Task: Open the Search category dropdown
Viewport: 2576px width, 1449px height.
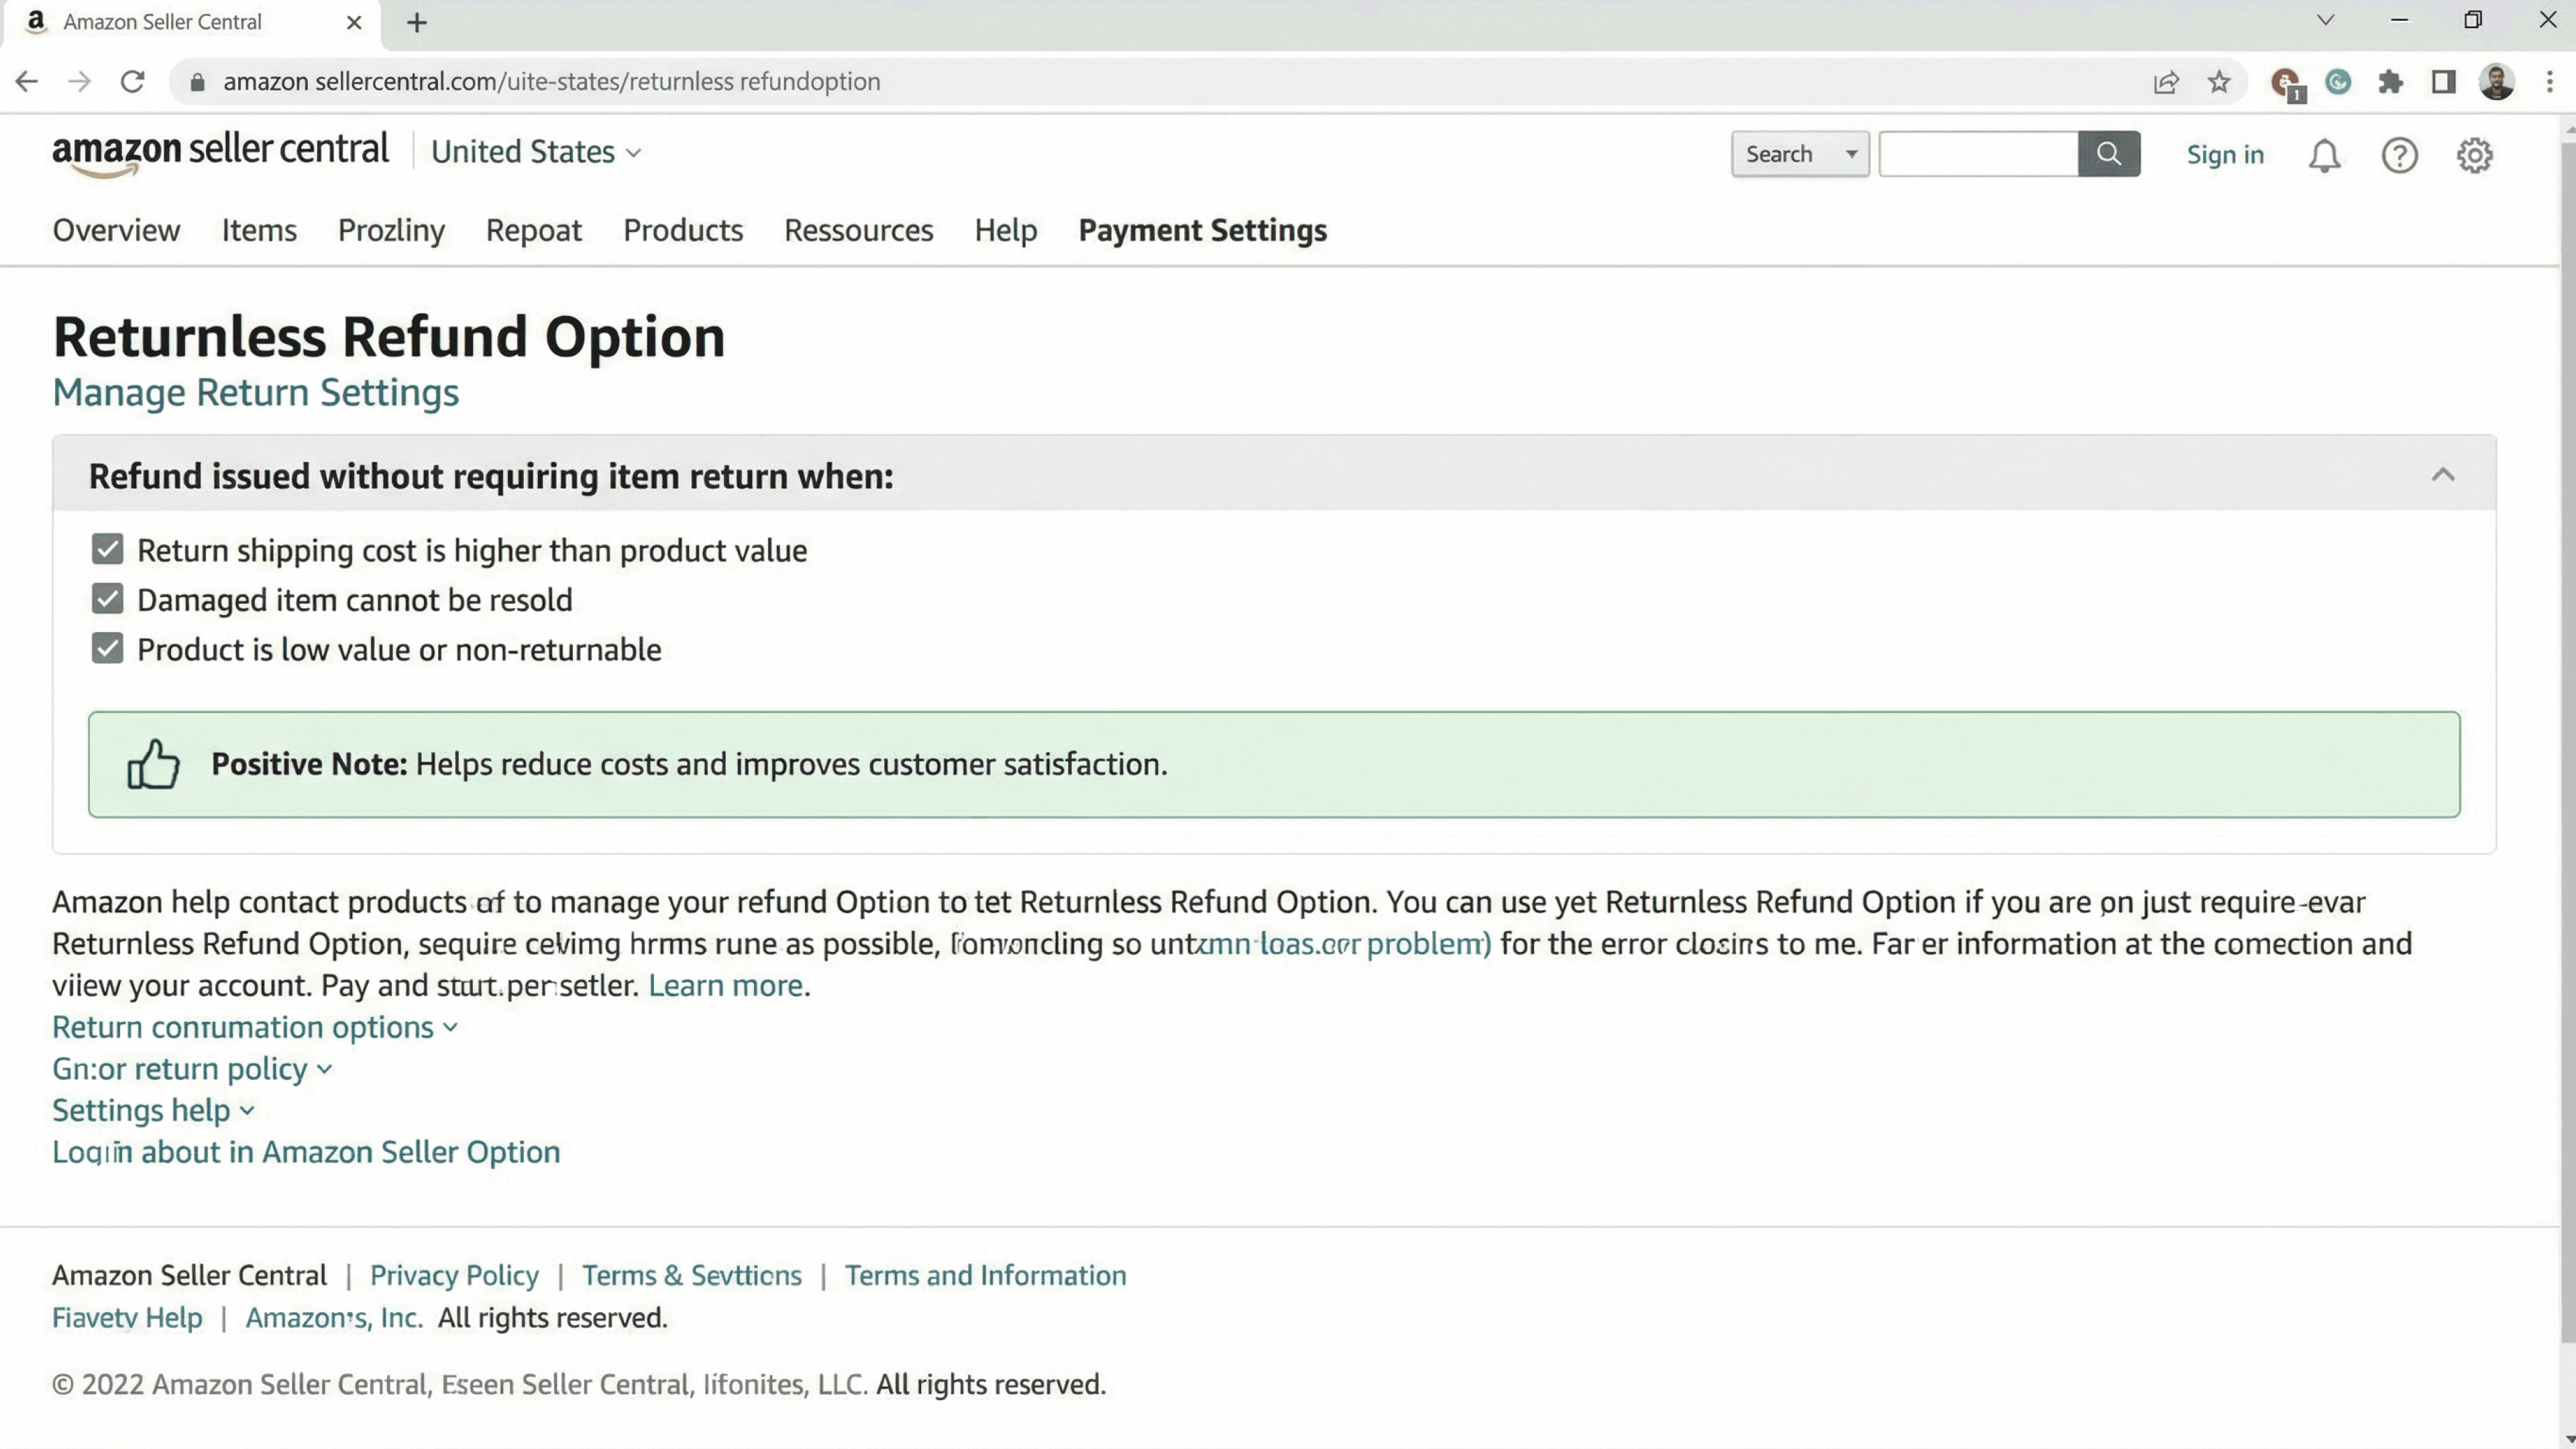Action: click(x=1799, y=154)
